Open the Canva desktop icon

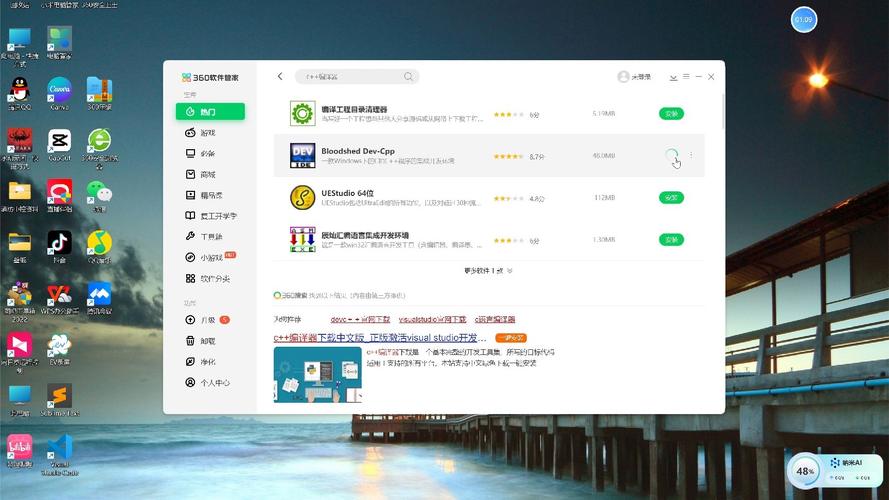[60, 94]
